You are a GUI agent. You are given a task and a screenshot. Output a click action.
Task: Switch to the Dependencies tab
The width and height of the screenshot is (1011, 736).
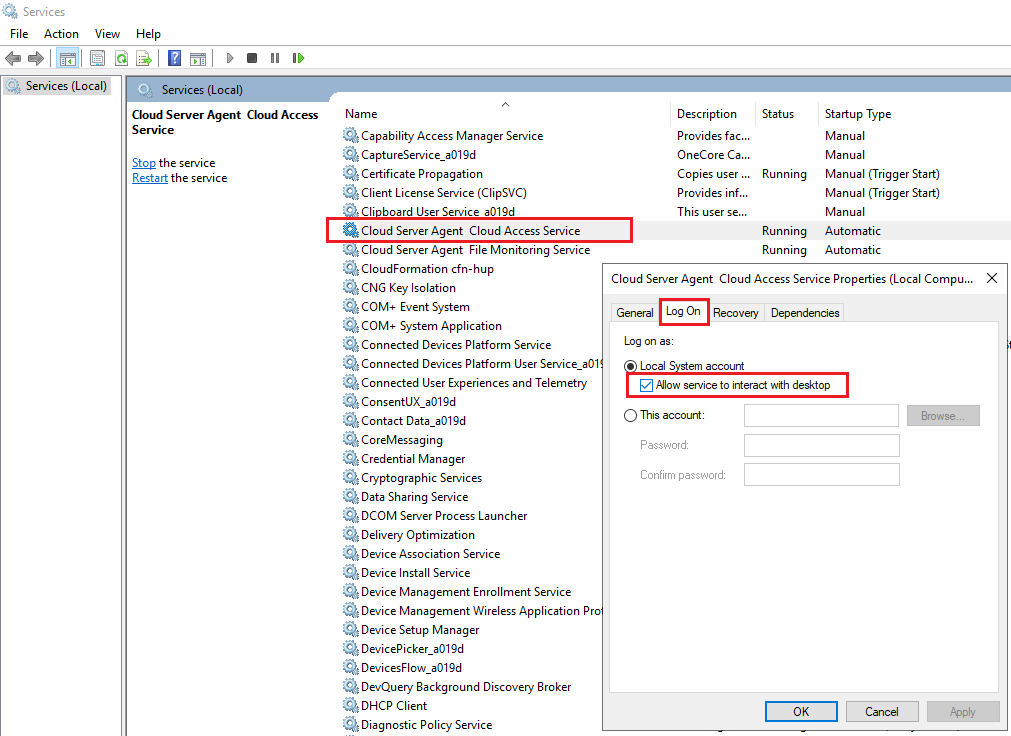point(805,313)
